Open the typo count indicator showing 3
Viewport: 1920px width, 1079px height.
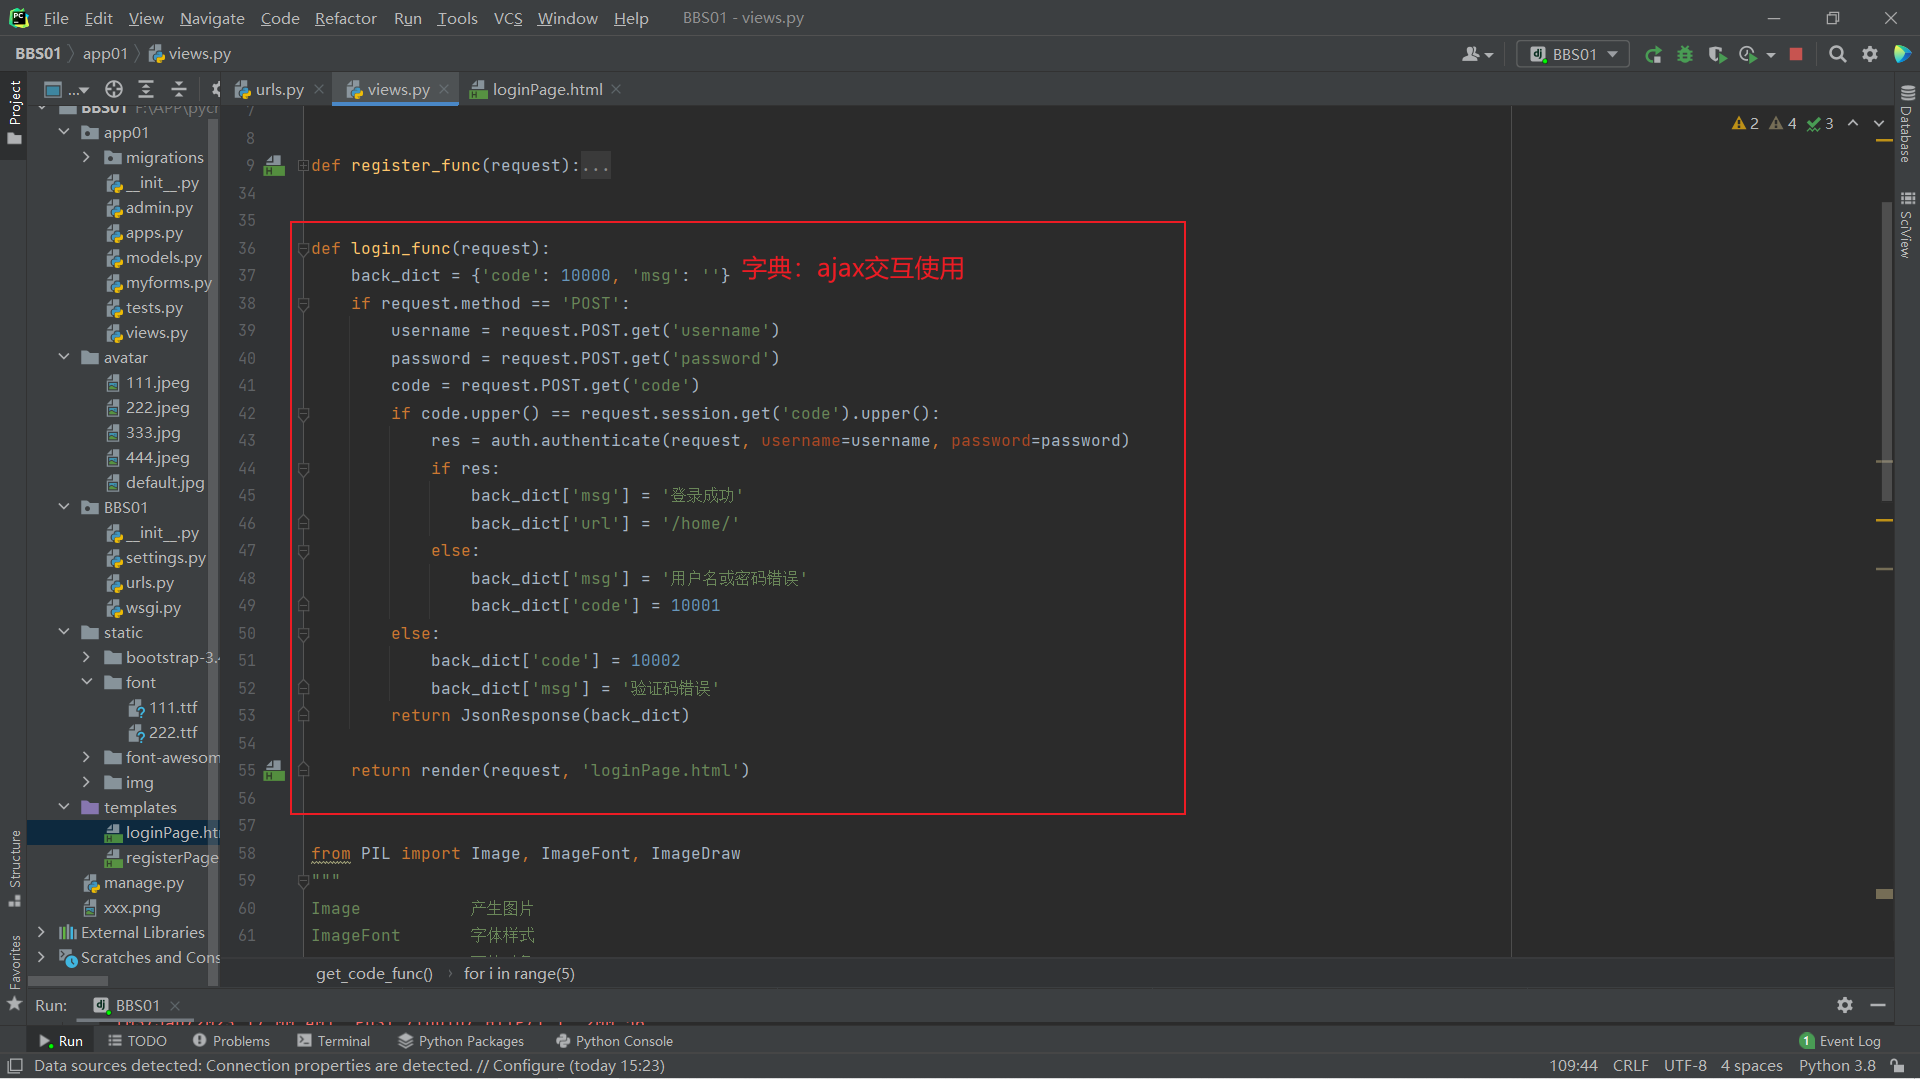coord(1820,124)
